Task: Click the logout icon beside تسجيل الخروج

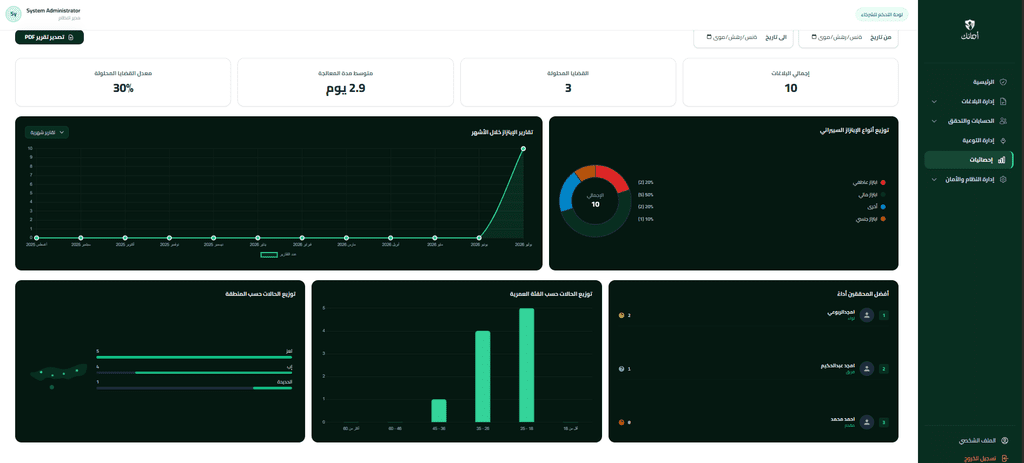Action: (x=1004, y=458)
